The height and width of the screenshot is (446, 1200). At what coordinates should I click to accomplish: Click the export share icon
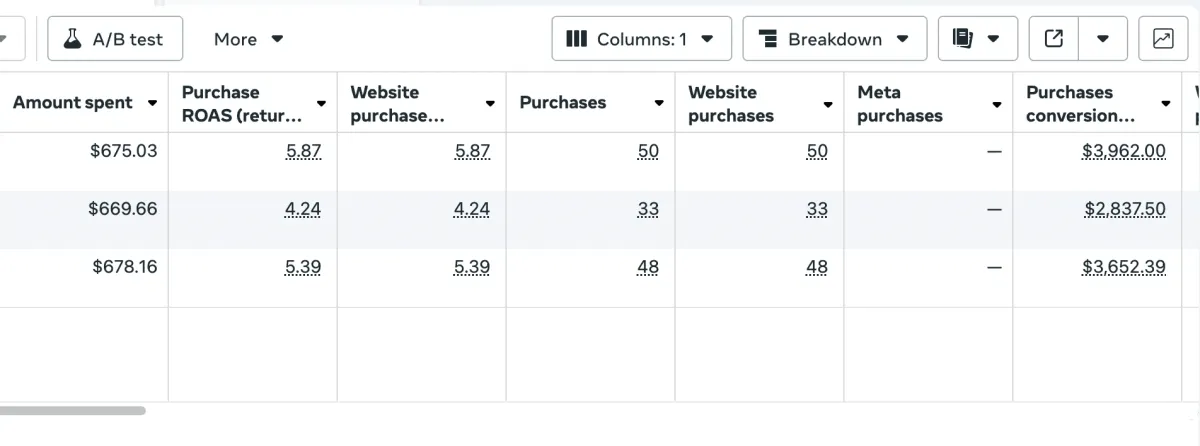pyautogui.click(x=1053, y=39)
